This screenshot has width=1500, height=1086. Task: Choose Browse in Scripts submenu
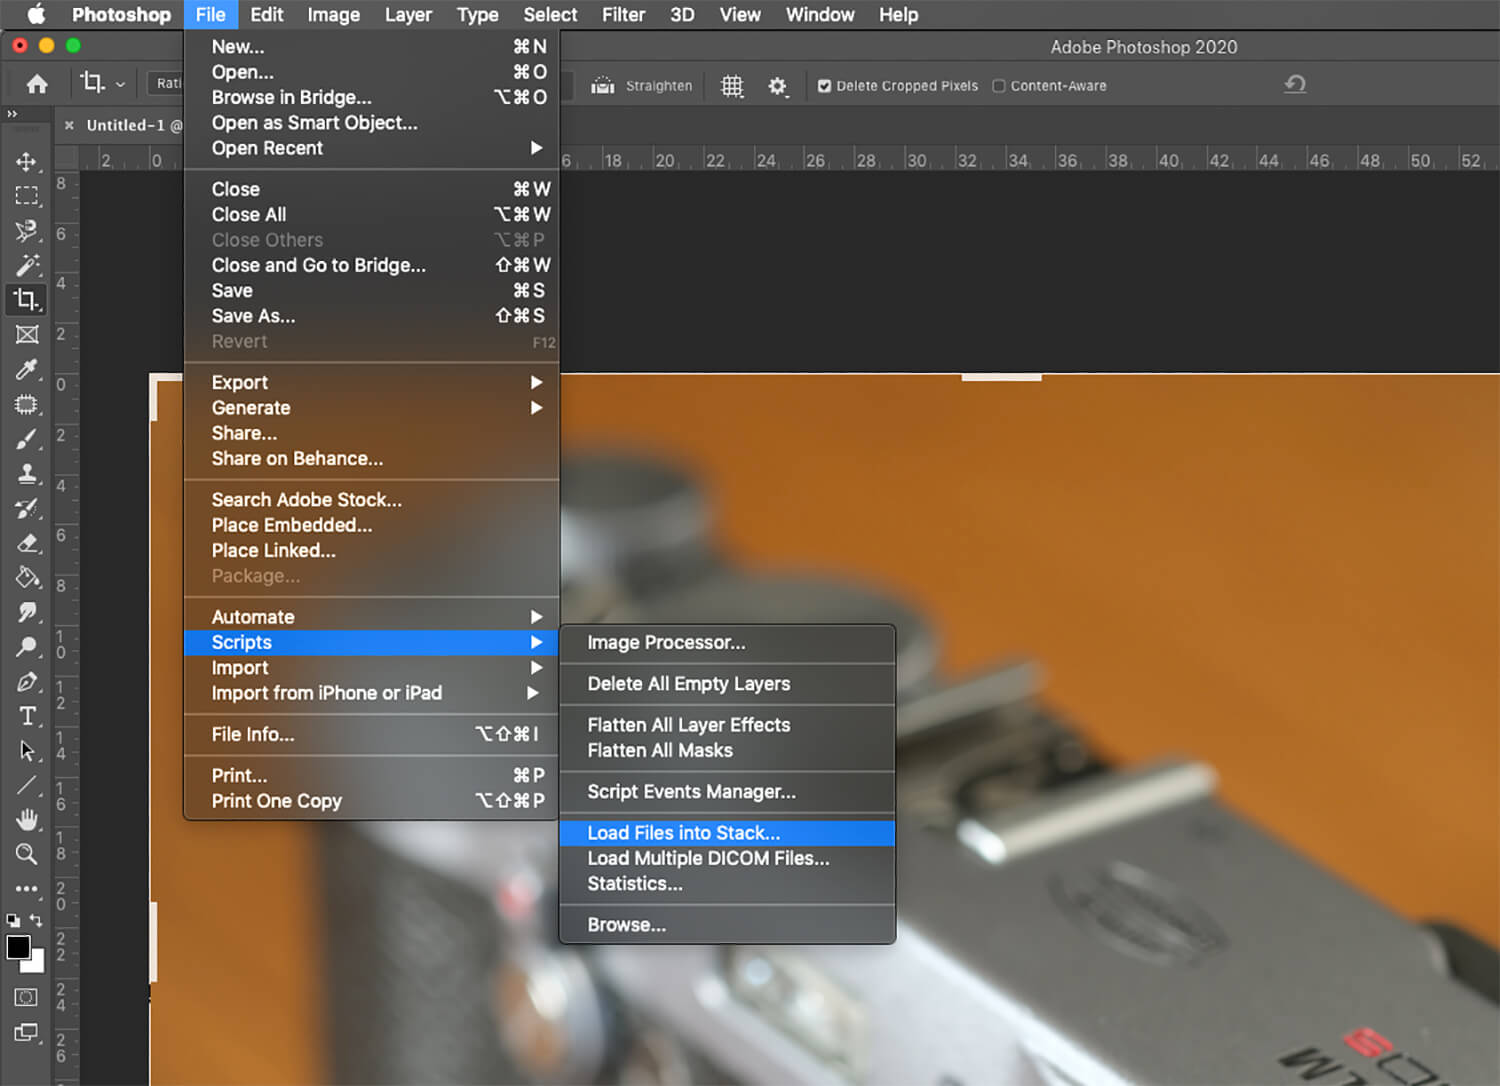[x=727, y=925]
